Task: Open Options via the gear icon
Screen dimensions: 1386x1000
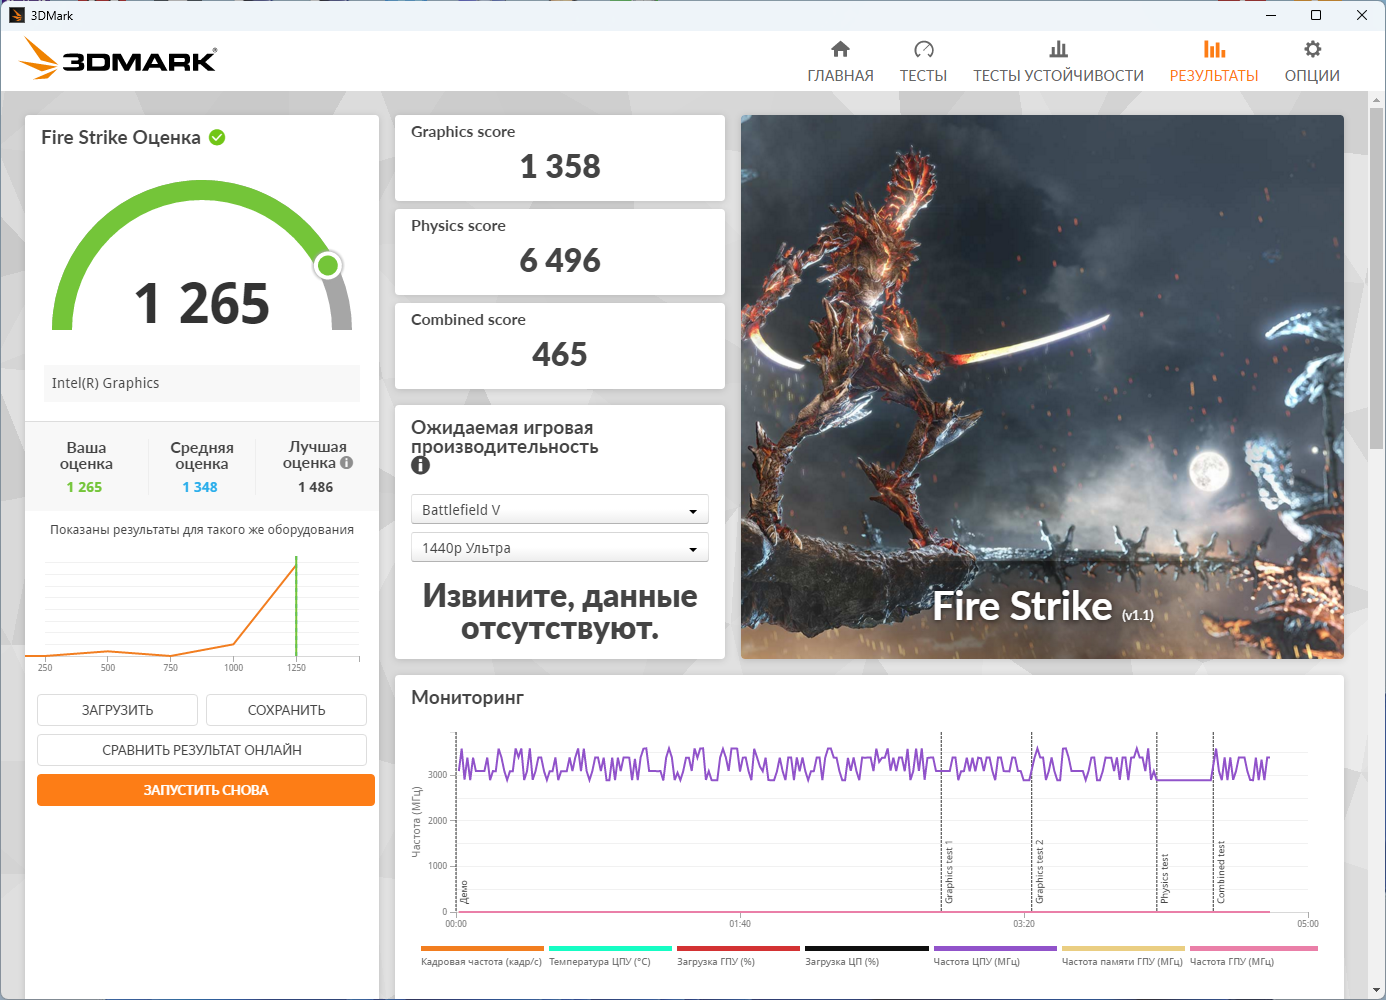Action: pyautogui.click(x=1312, y=49)
